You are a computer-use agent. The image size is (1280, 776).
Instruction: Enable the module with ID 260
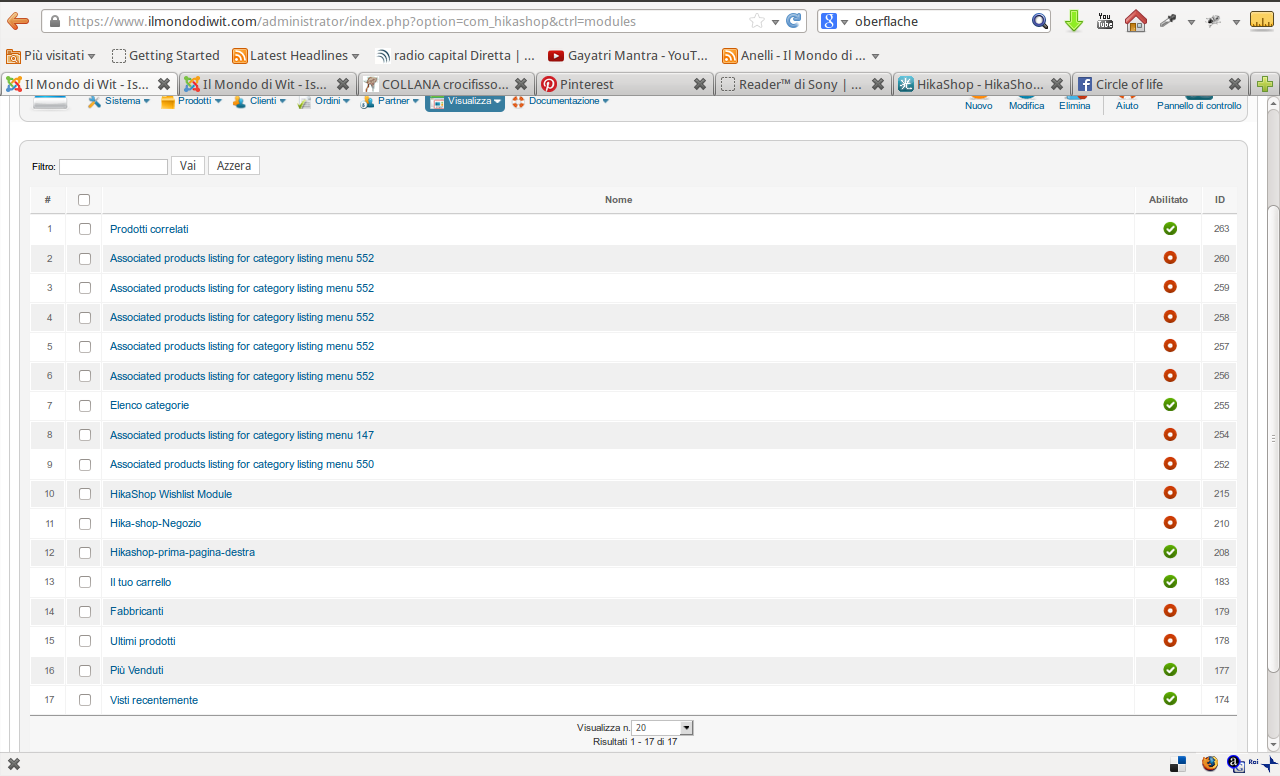click(x=1170, y=258)
